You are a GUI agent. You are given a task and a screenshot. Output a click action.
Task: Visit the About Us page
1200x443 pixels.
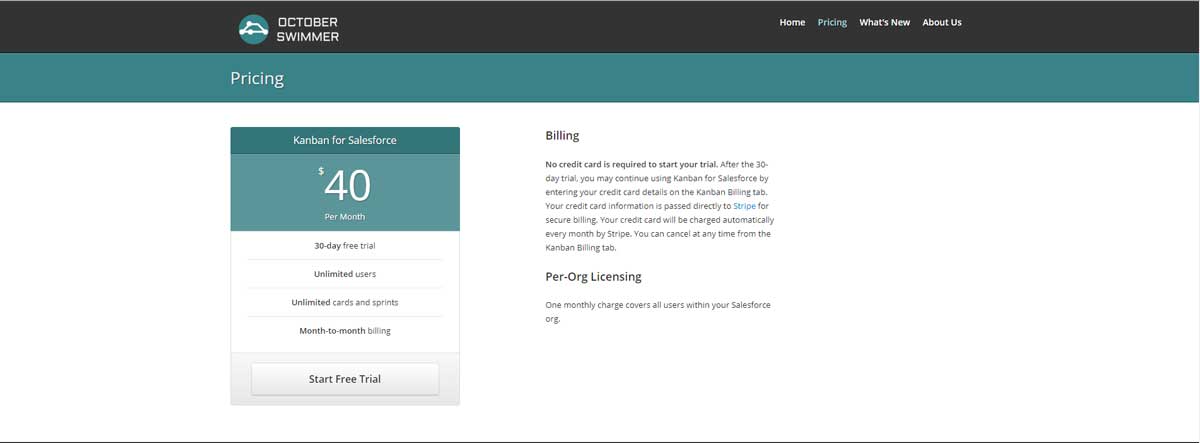click(x=942, y=23)
